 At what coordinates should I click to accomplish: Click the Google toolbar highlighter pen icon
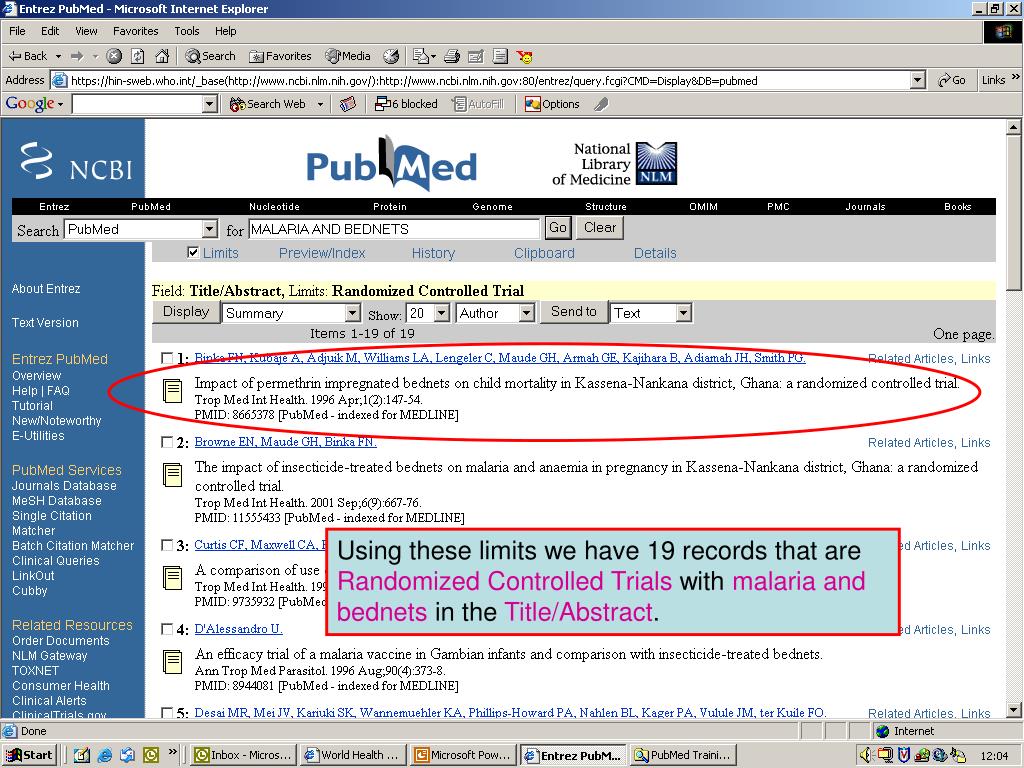pyautogui.click(x=601, y=104)
